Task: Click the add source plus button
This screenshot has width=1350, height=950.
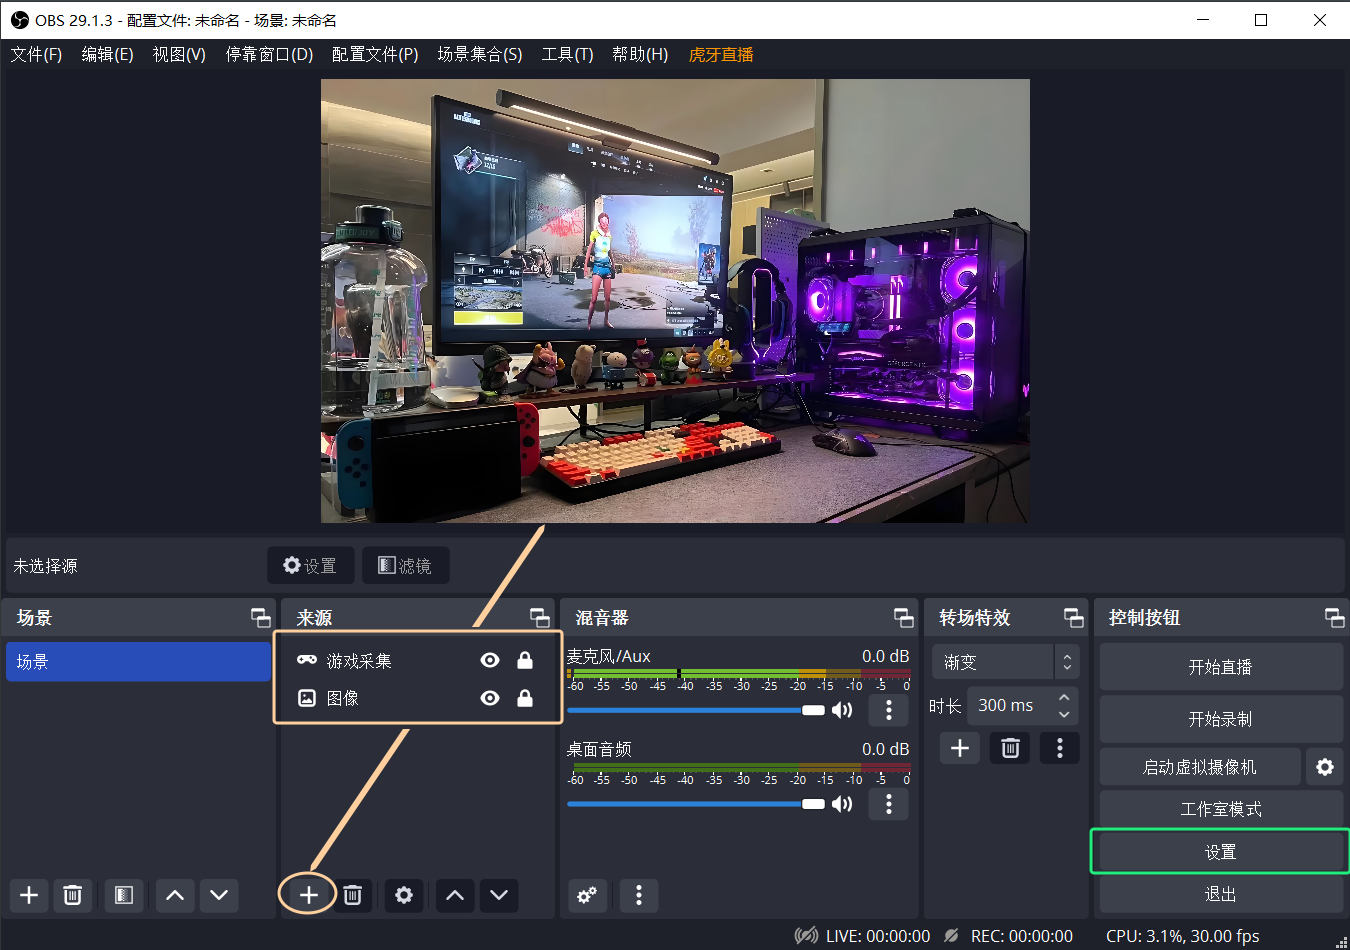Action: point(308,895)
